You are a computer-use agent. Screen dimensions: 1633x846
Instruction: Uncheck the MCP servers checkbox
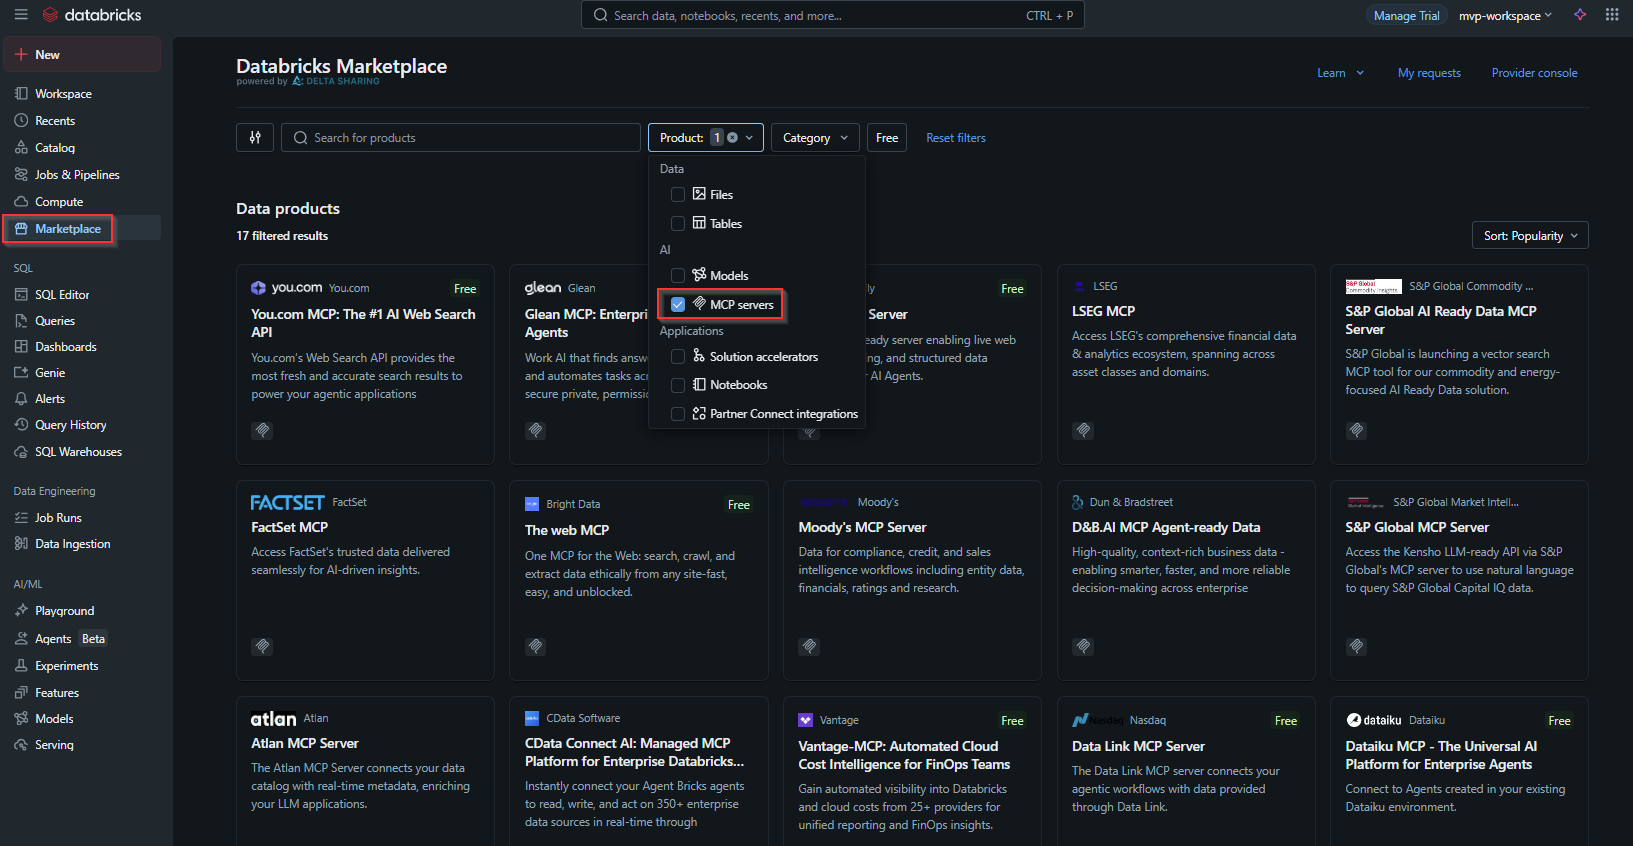coord(678,304)
